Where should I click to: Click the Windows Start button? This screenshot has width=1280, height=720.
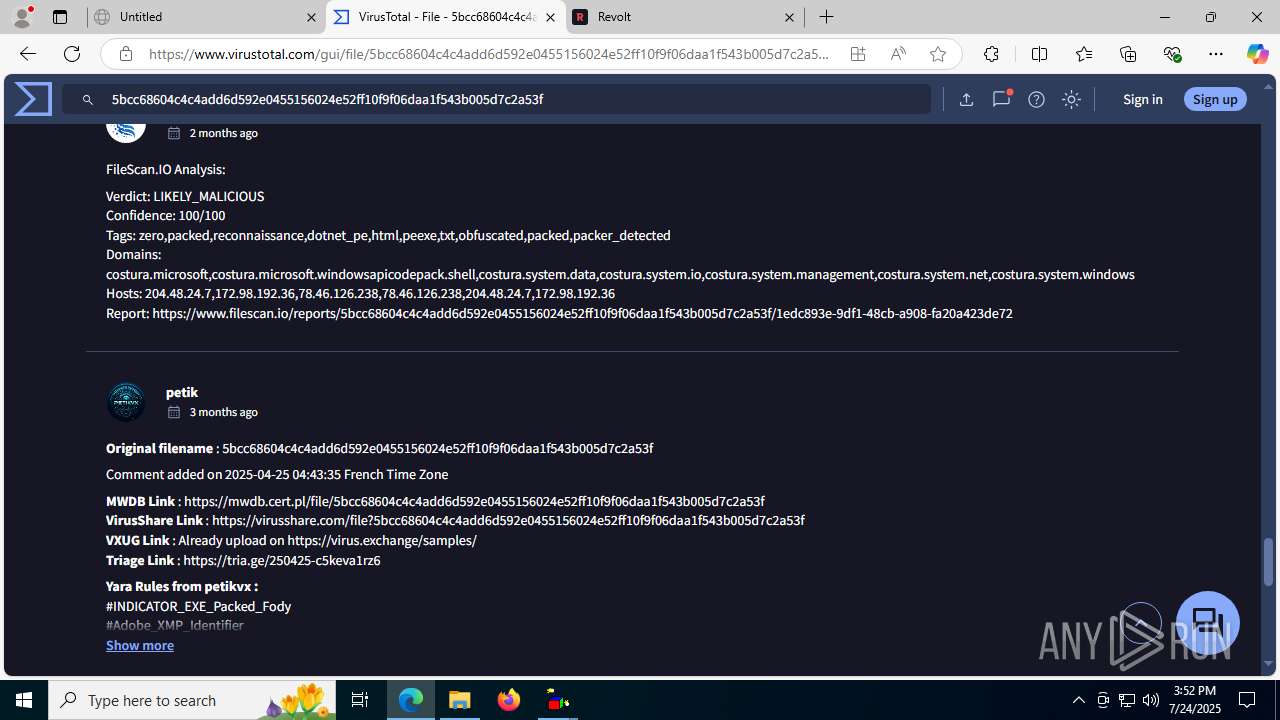(24, 700)
